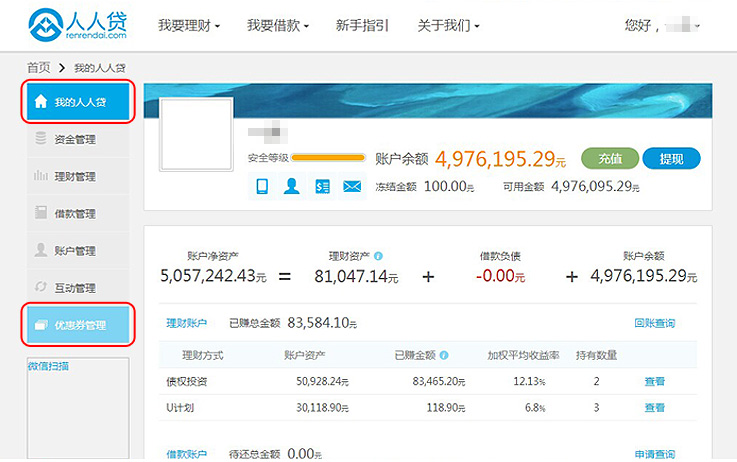Click the 6.8% yield cell
The image size is (737, 462).
(535, 407)
